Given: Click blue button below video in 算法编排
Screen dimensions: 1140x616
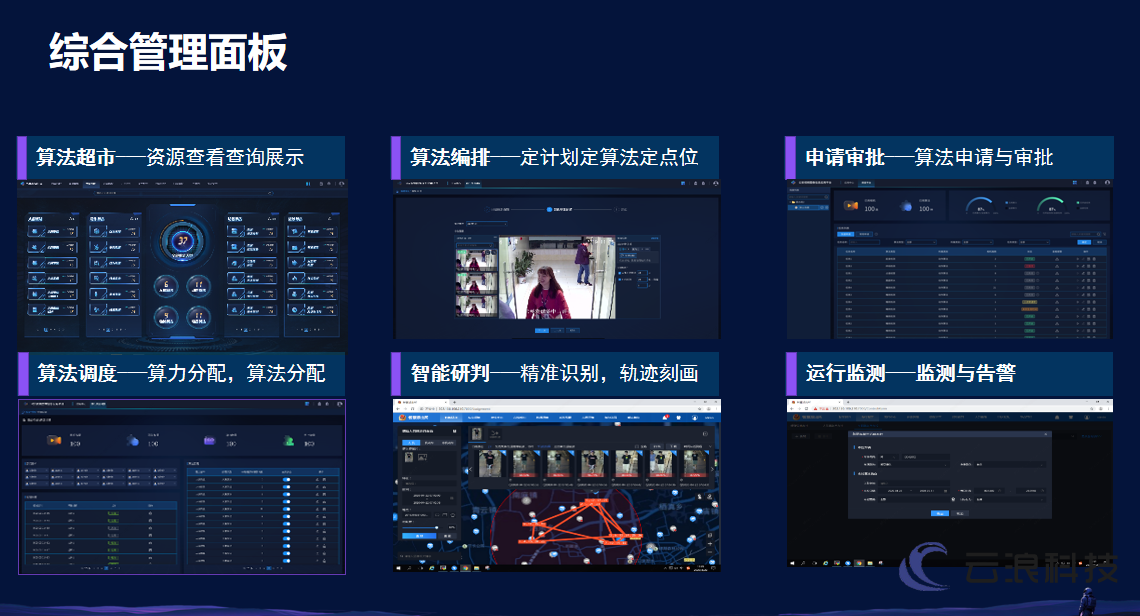Looking at the screenshot, I should pyautogui.click(x=542, y=330).
